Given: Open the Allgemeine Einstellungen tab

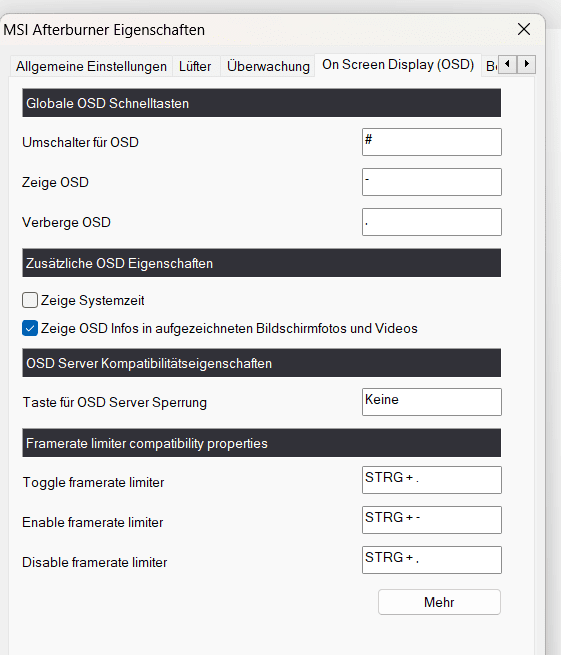Looking at the screenshot, I should [x=91, y=66].
